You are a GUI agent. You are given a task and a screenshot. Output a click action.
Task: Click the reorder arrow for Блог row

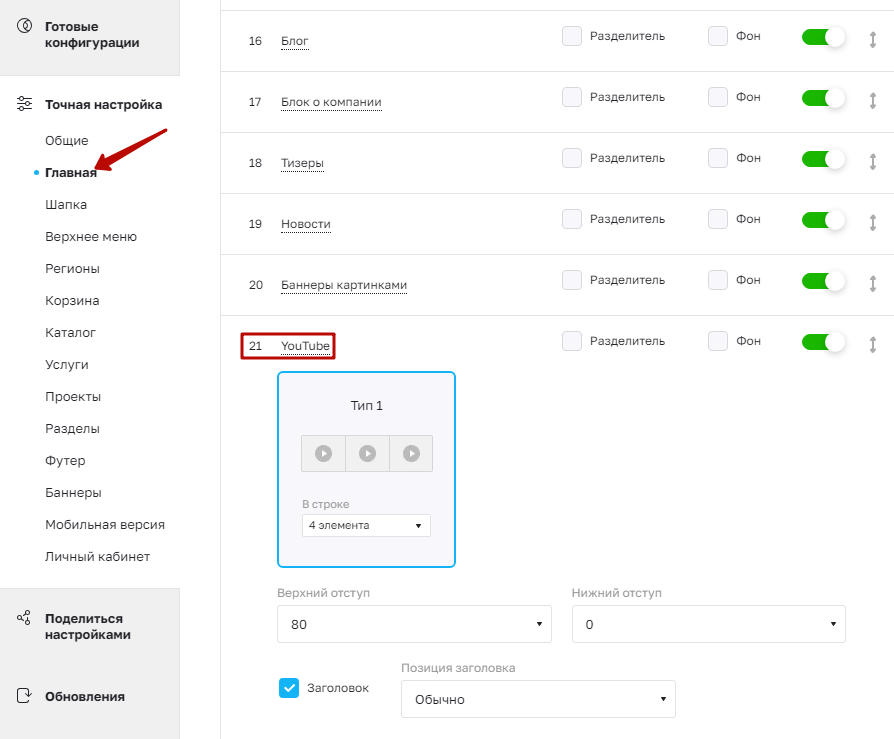pyautogui.click(x=872, y=40)
